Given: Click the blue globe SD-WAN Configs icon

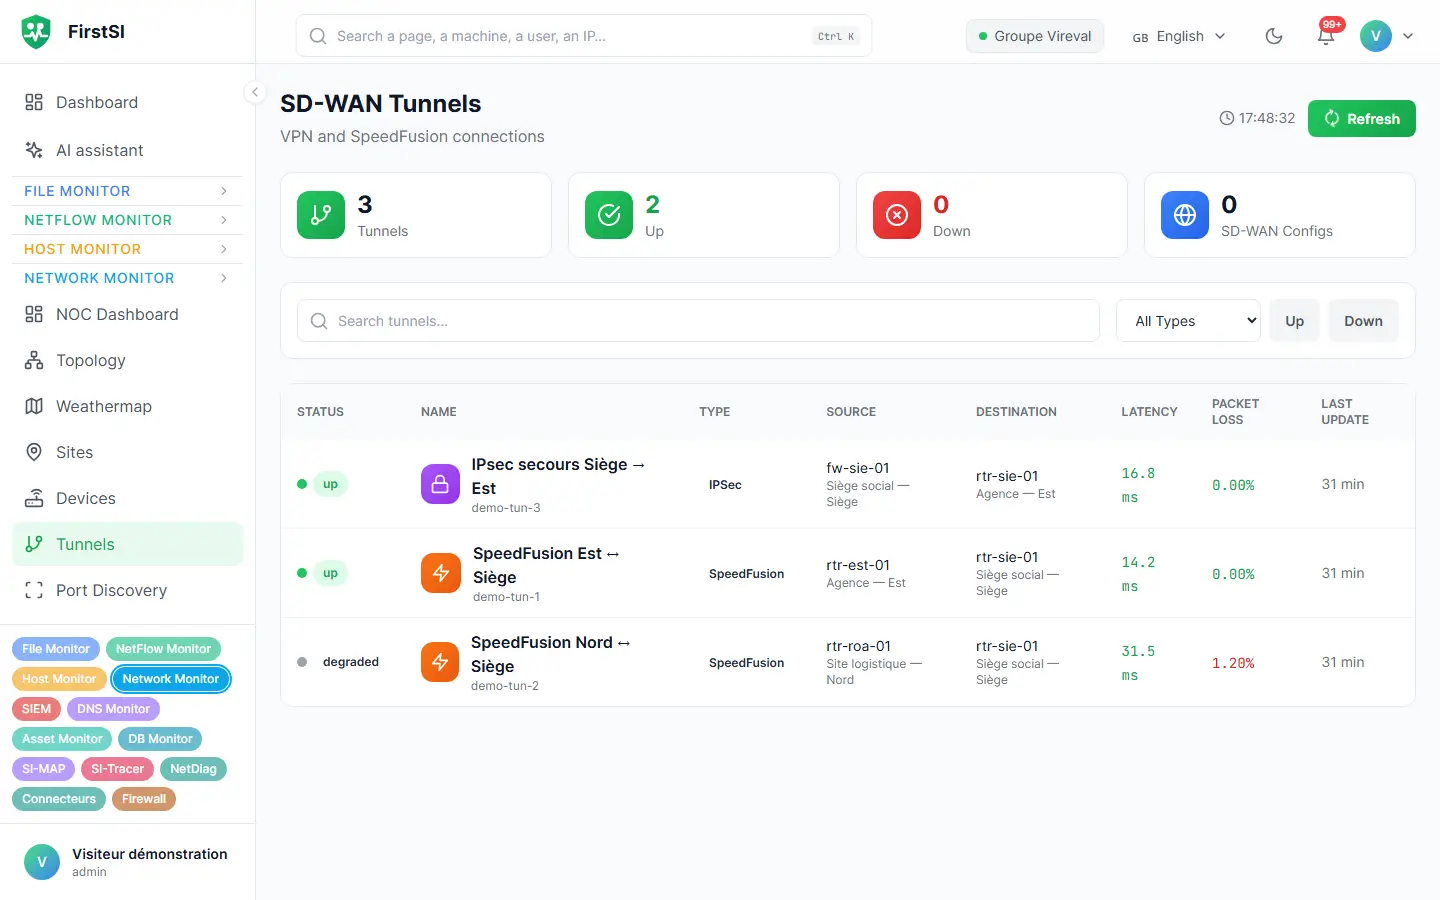Looking at the screenshot, I should [1185, 215].
